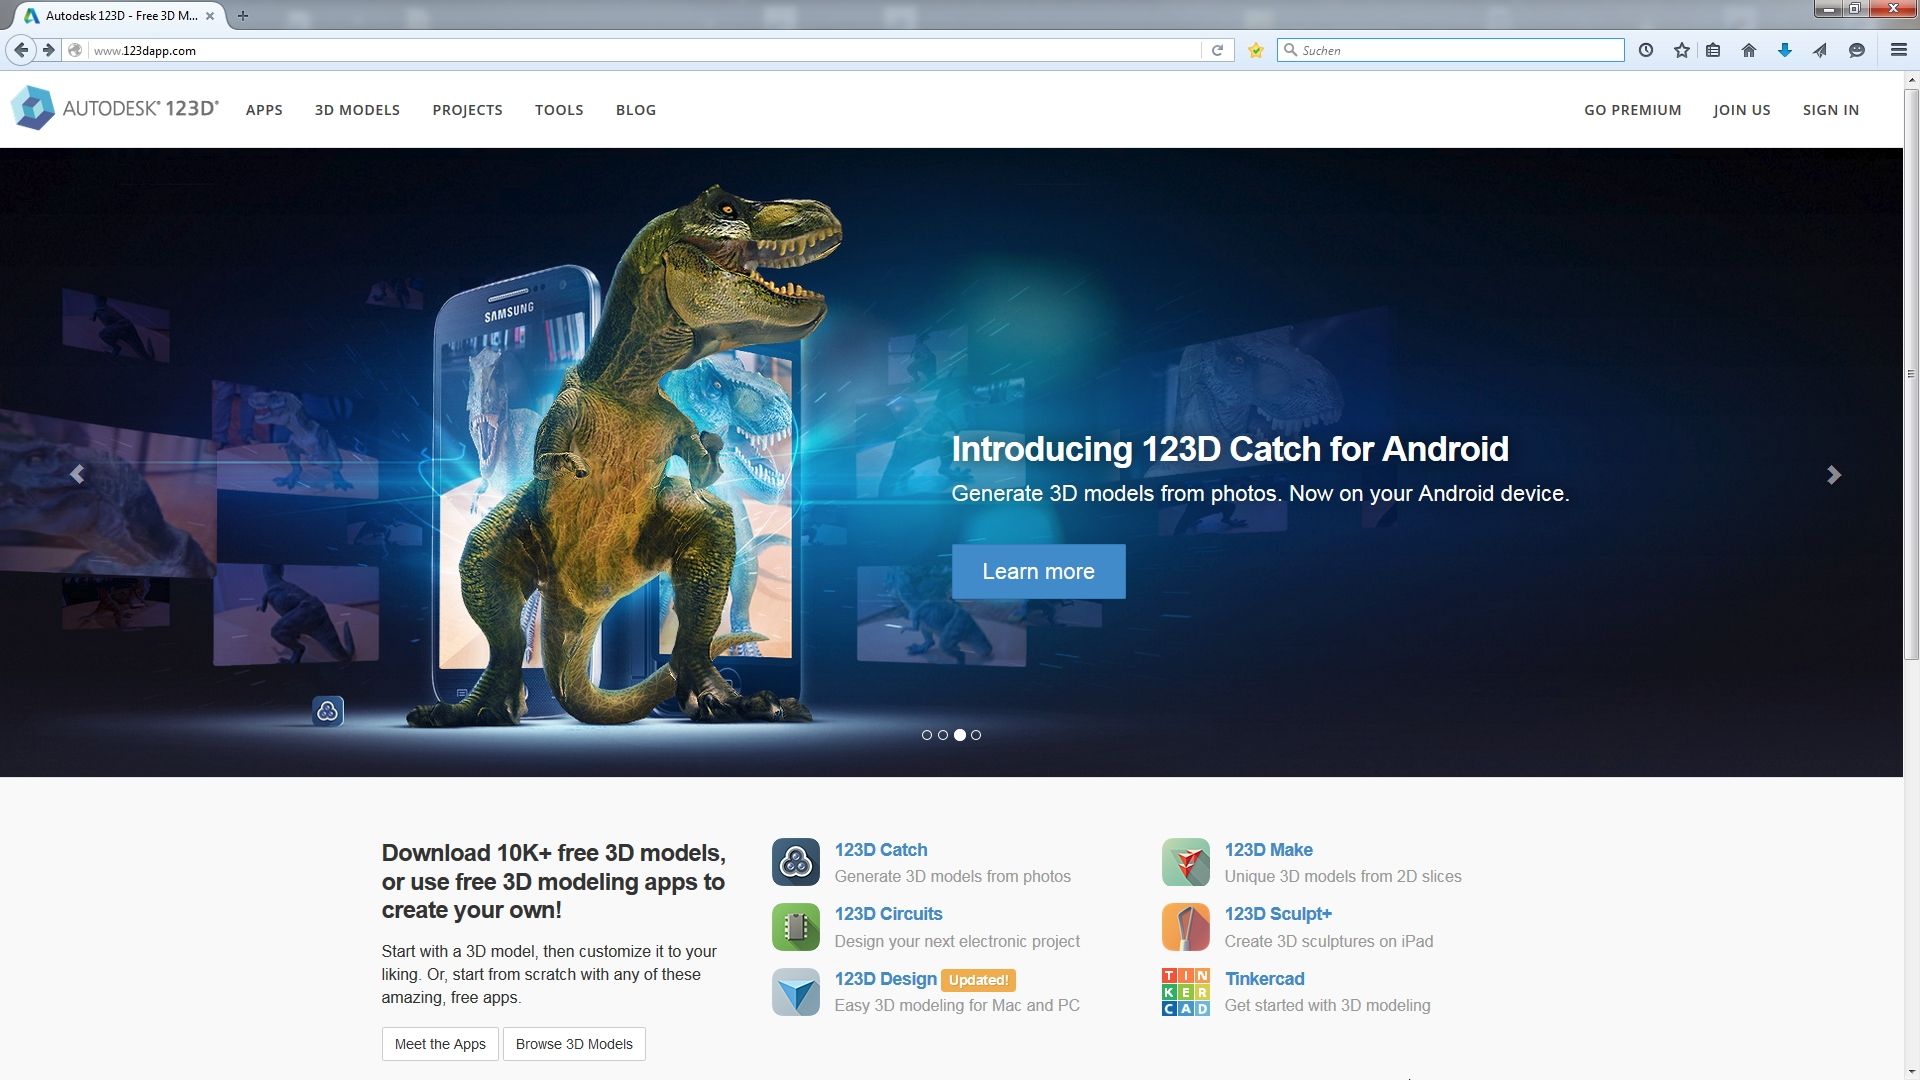The height and width of the screenshot is (1080, 1920).
Task: Click Browse 3D Models button
Action: coord(574,1044)
